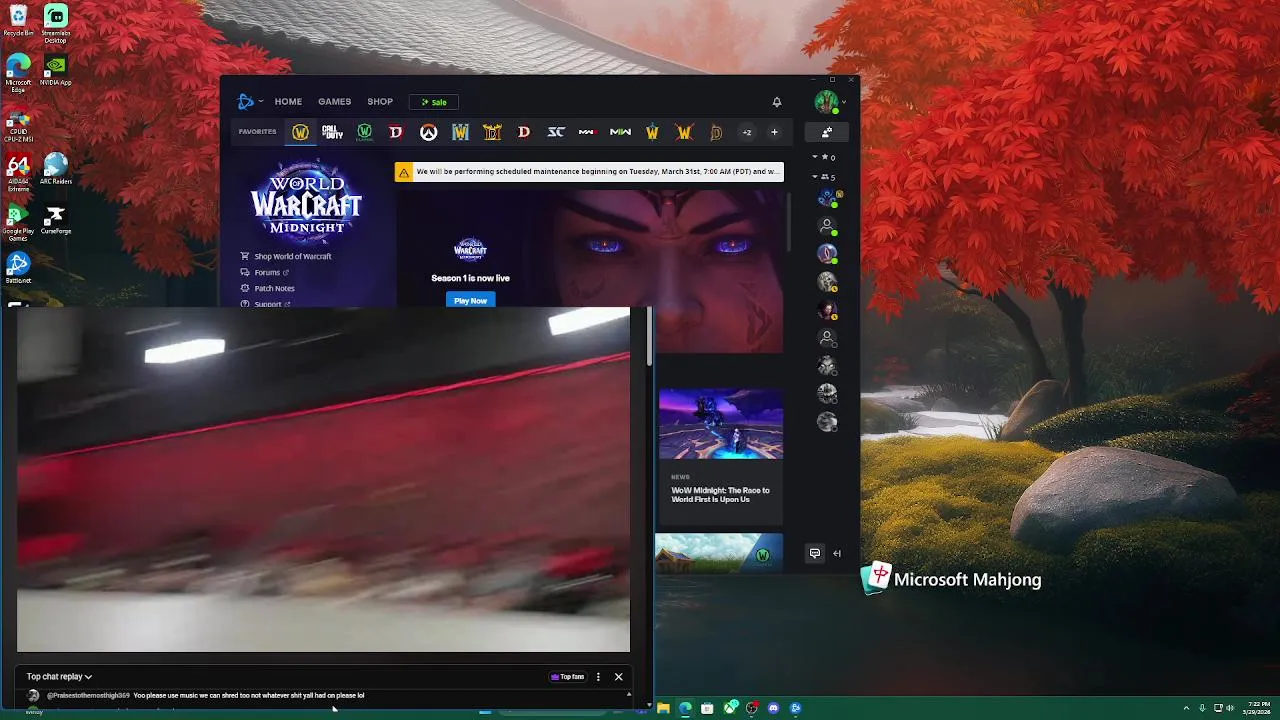1280x720 pixels.
Task: Show hidden system tray icons
Action: [1186, 708]
